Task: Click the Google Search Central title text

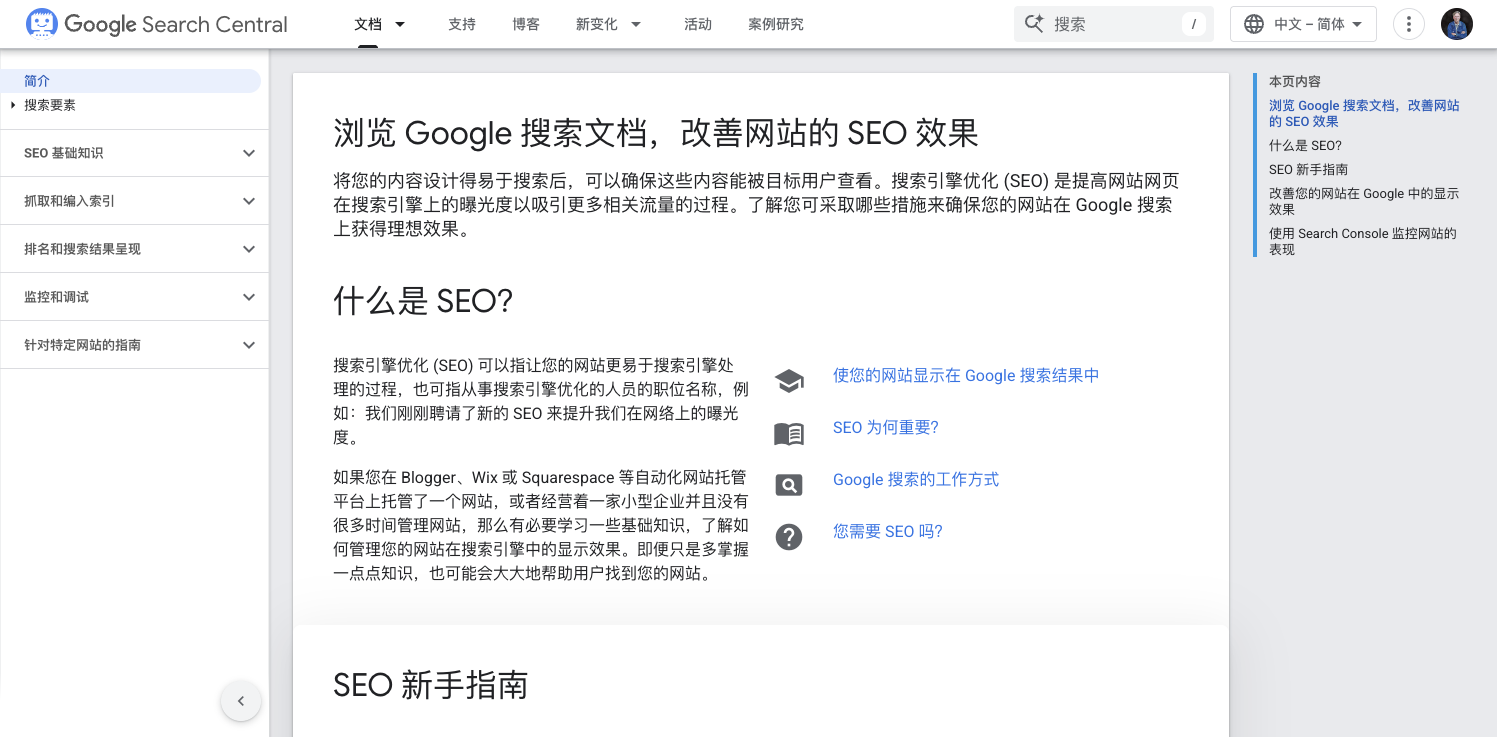Action: [176, 24]
